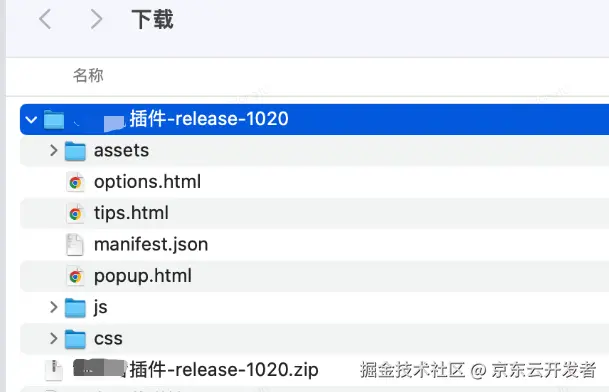Sort by the 名称 column header
Viewport: 609px width, 392px height.
click(x=88, y=75)
